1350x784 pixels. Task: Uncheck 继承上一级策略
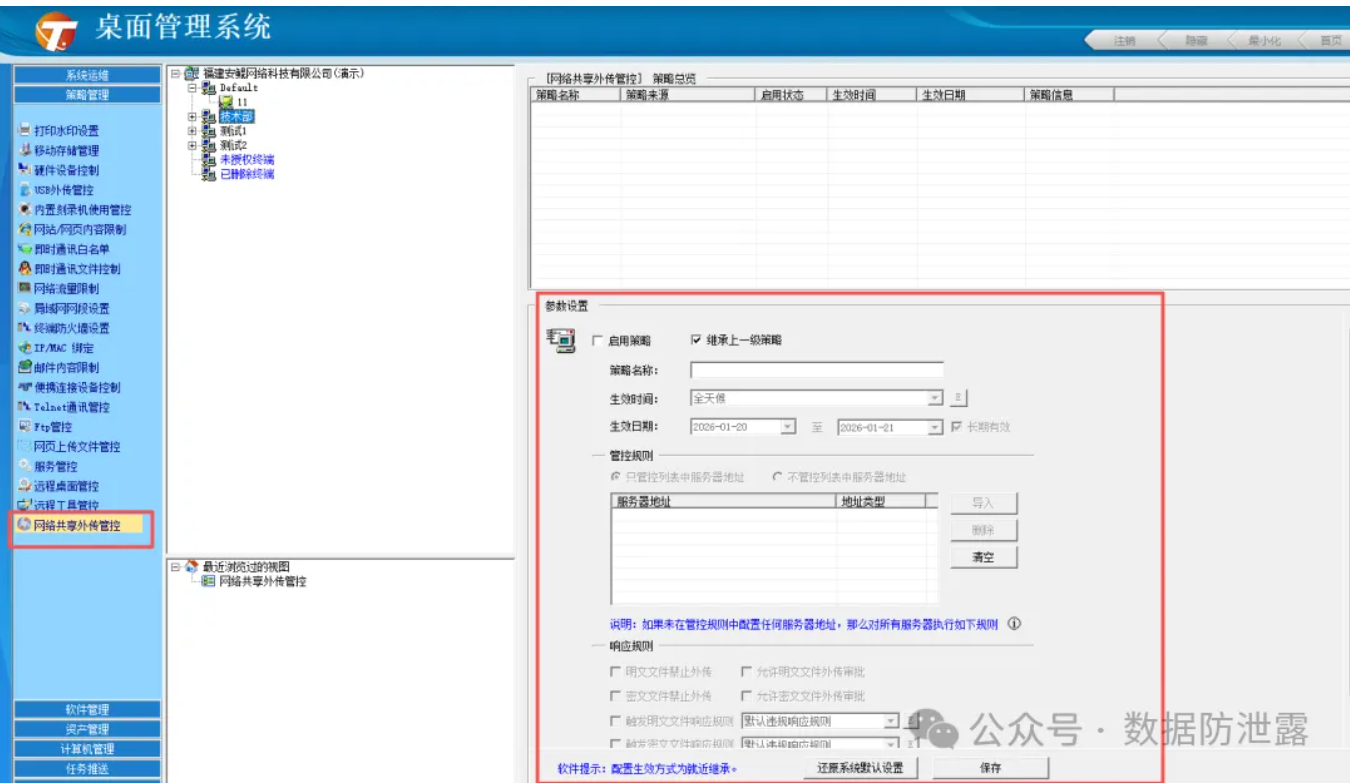point(697,340)
